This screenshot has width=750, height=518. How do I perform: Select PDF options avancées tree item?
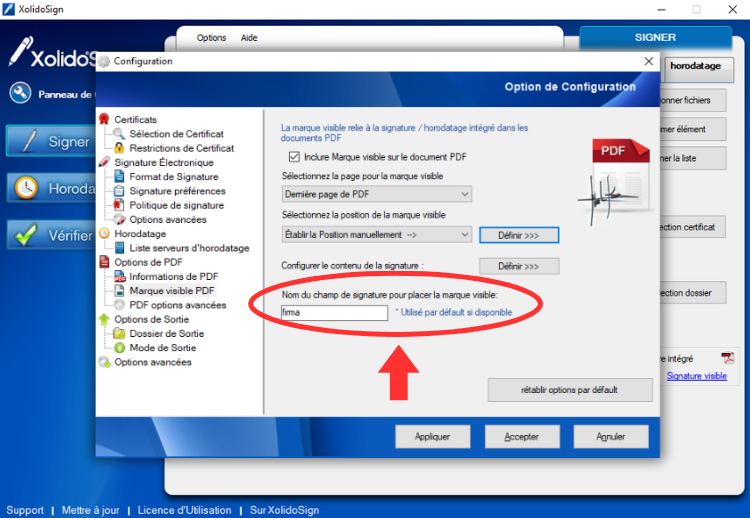point(178,305)
